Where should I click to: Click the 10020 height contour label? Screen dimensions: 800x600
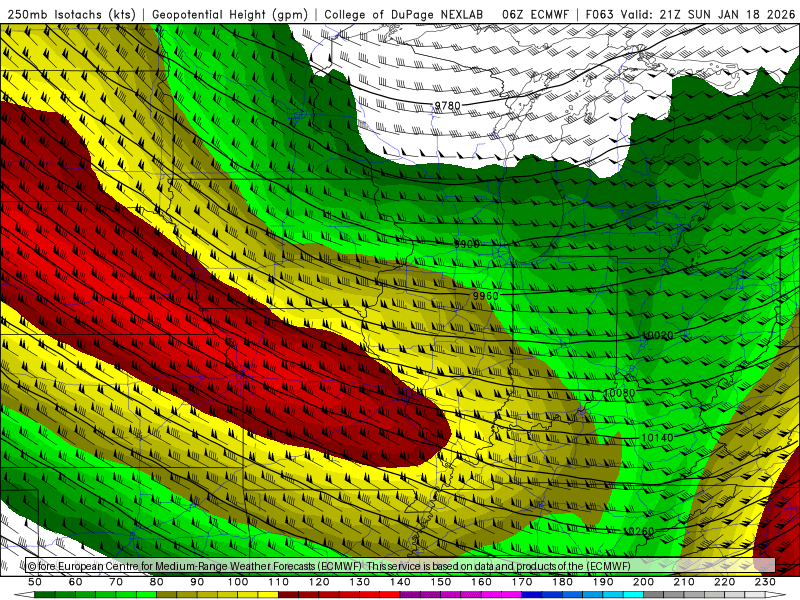(658, 335)
